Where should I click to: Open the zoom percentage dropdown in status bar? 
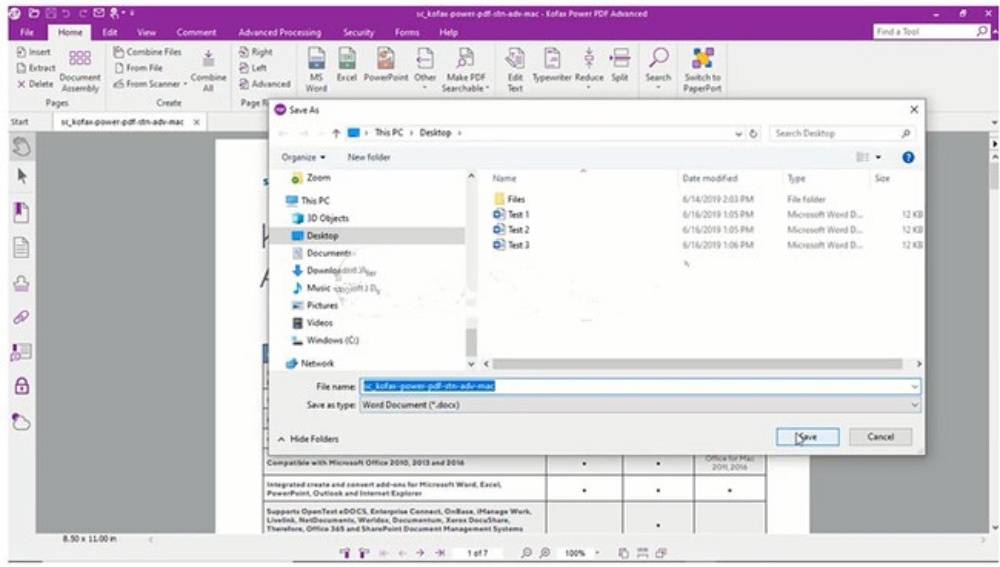[x=598, y=553]
